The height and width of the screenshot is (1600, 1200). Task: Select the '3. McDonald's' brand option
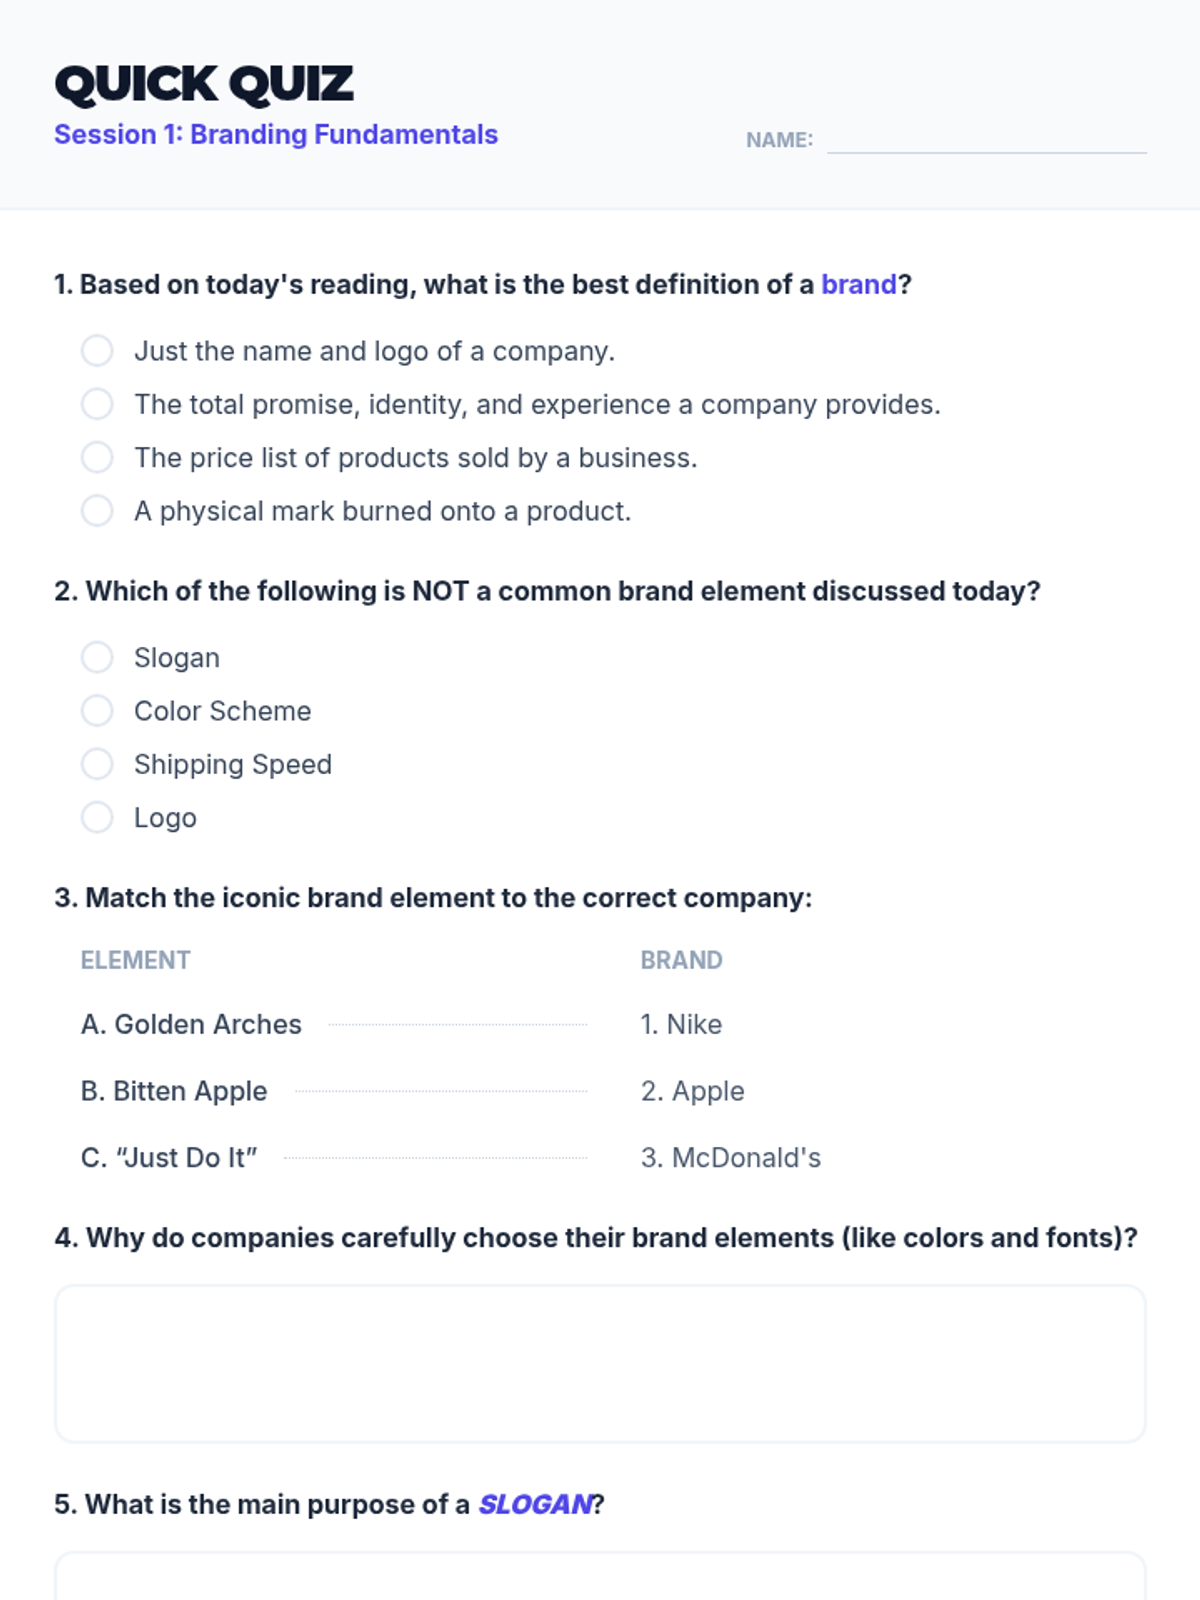point(730,1158)
